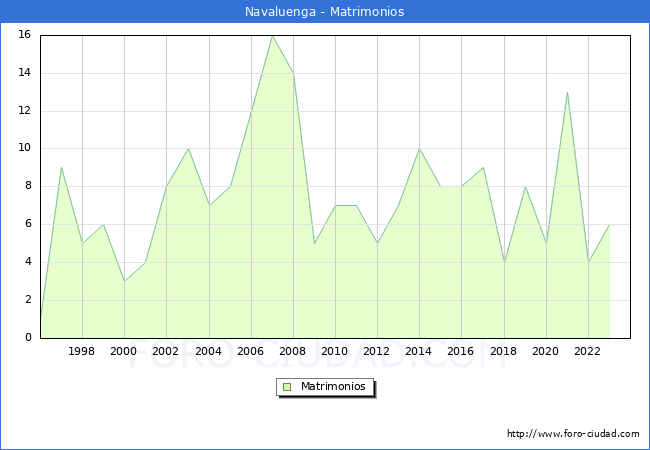Click the 2000 low point at value 3
The height and width of the screenshot is (450, 650).
point(124,281)
